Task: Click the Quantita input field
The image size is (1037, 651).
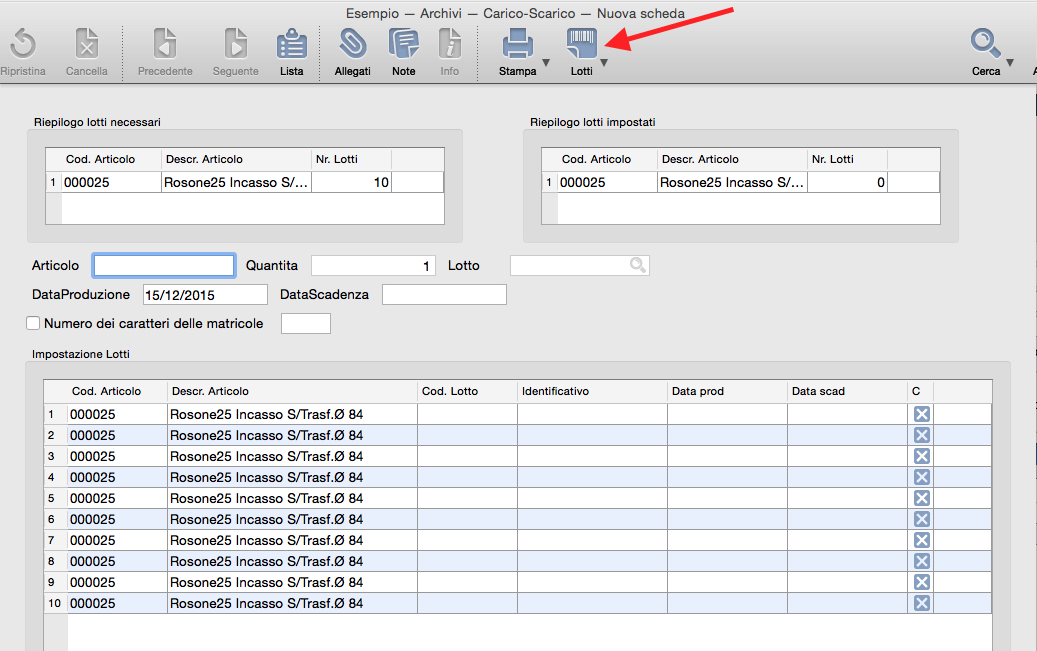Action: click(x=374, y=266)
